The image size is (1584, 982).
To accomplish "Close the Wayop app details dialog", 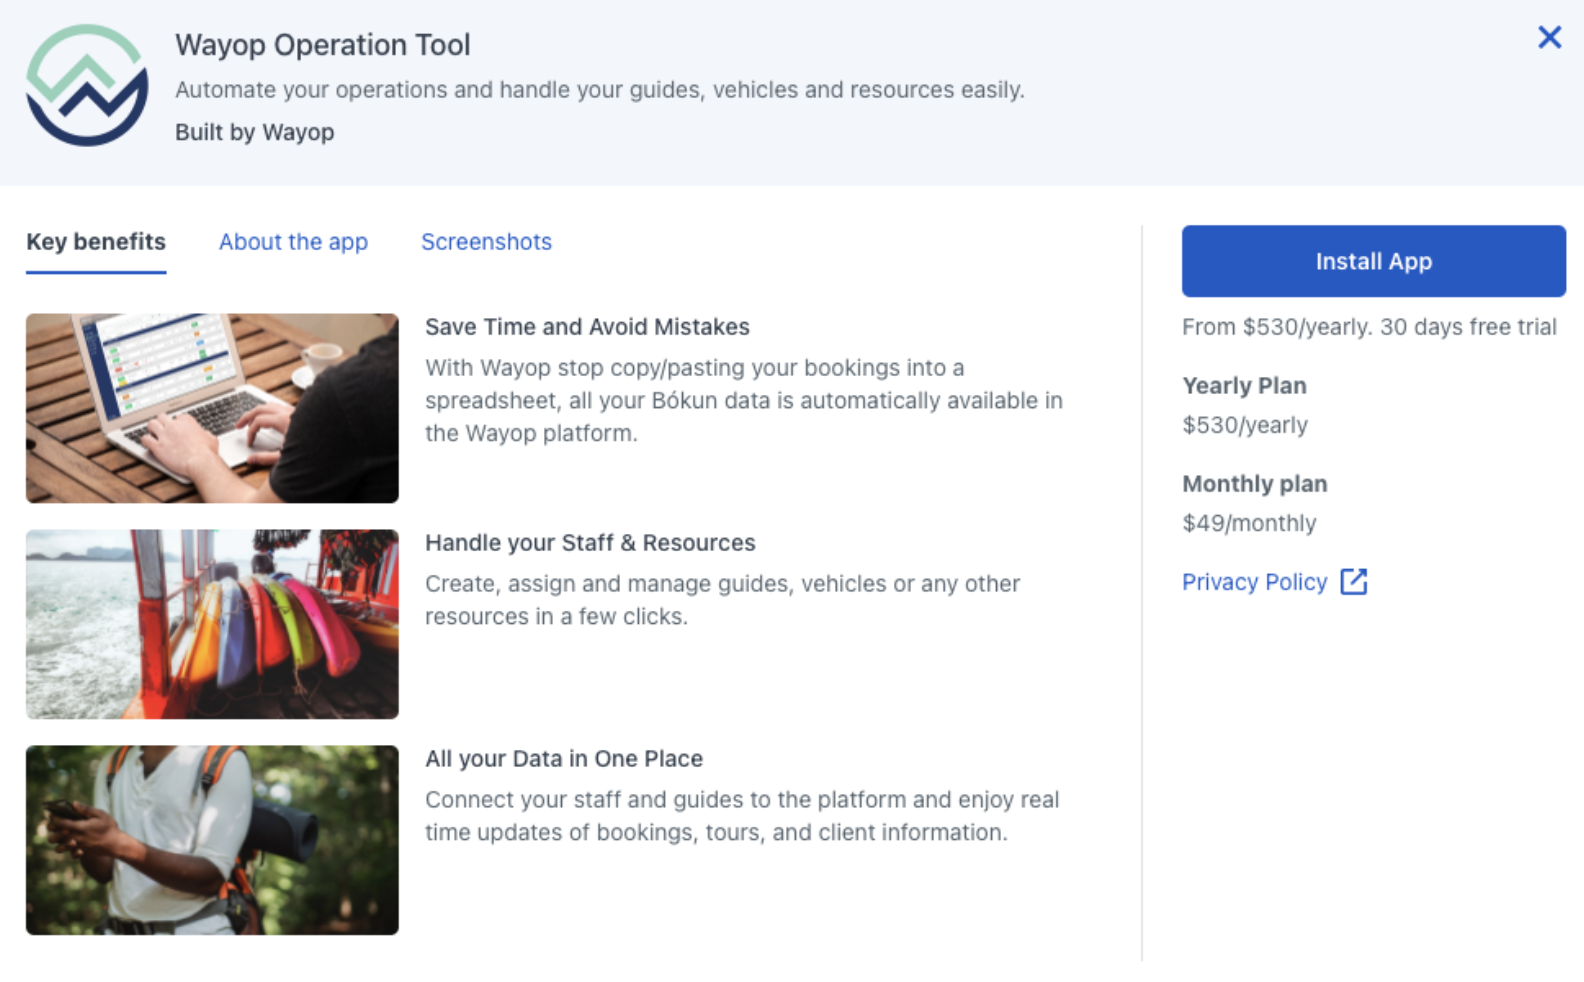I will pos(1549,38).
